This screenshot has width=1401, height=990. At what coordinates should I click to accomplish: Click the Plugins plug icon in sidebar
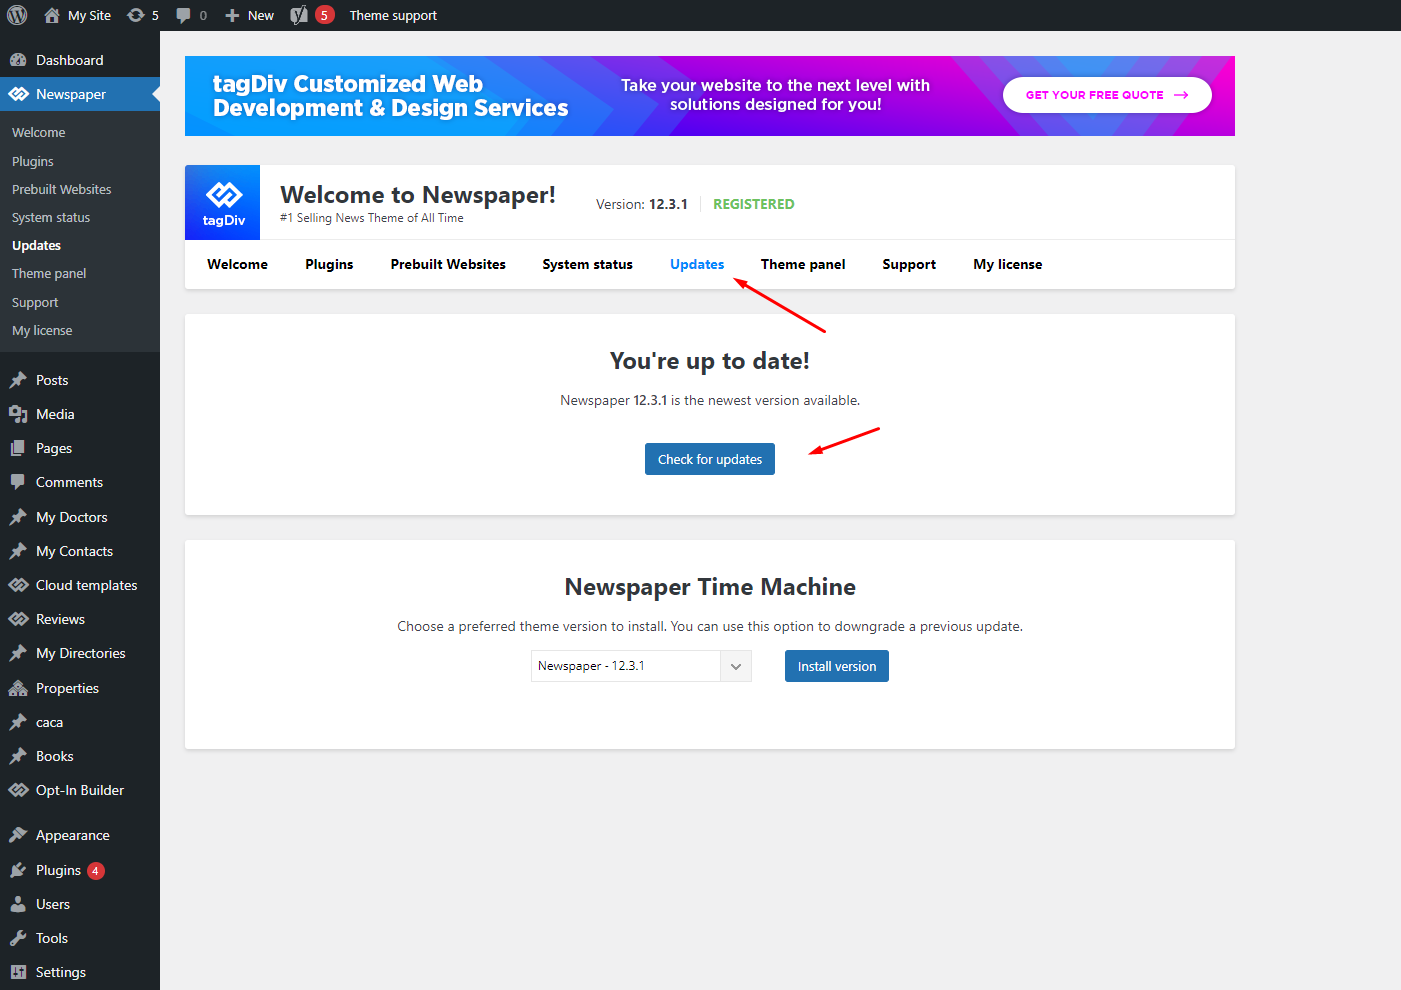(18, 870)
